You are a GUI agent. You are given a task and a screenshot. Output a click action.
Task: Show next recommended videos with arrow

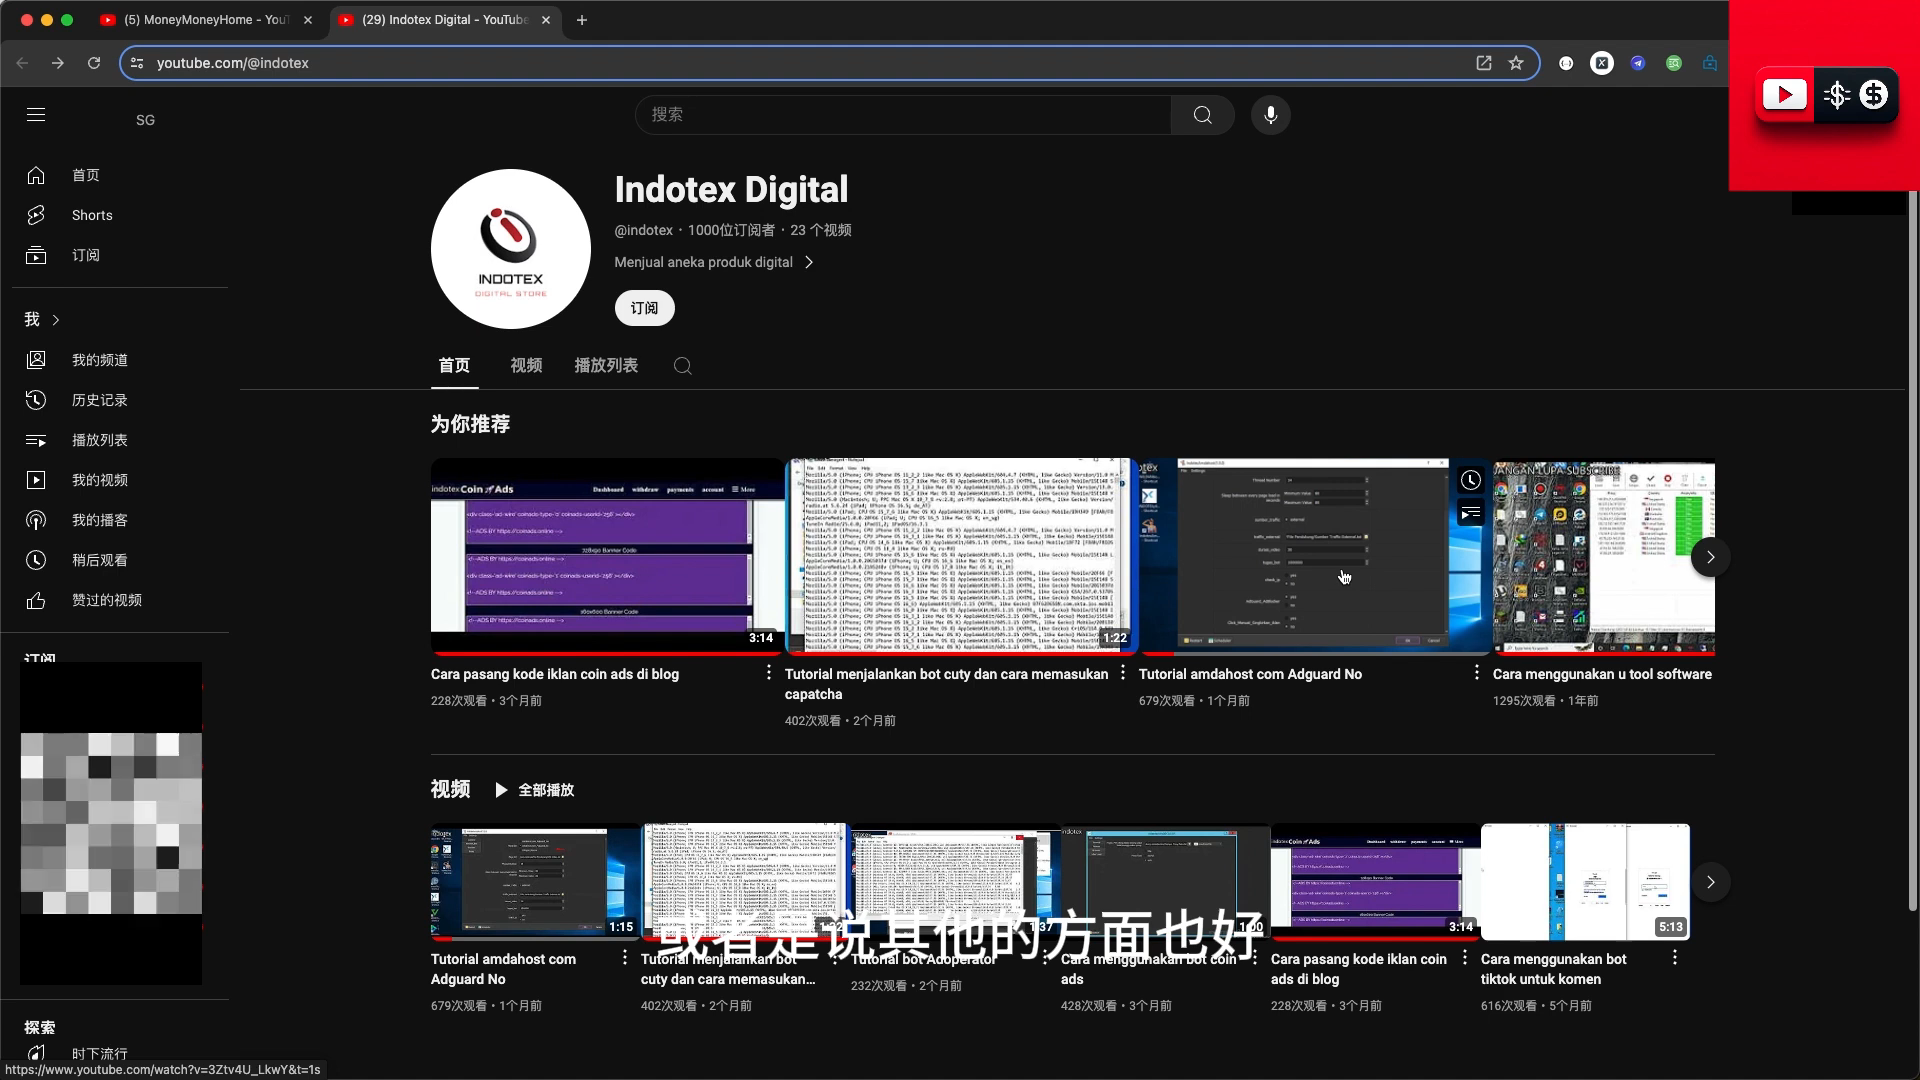tap(1710, 557)
